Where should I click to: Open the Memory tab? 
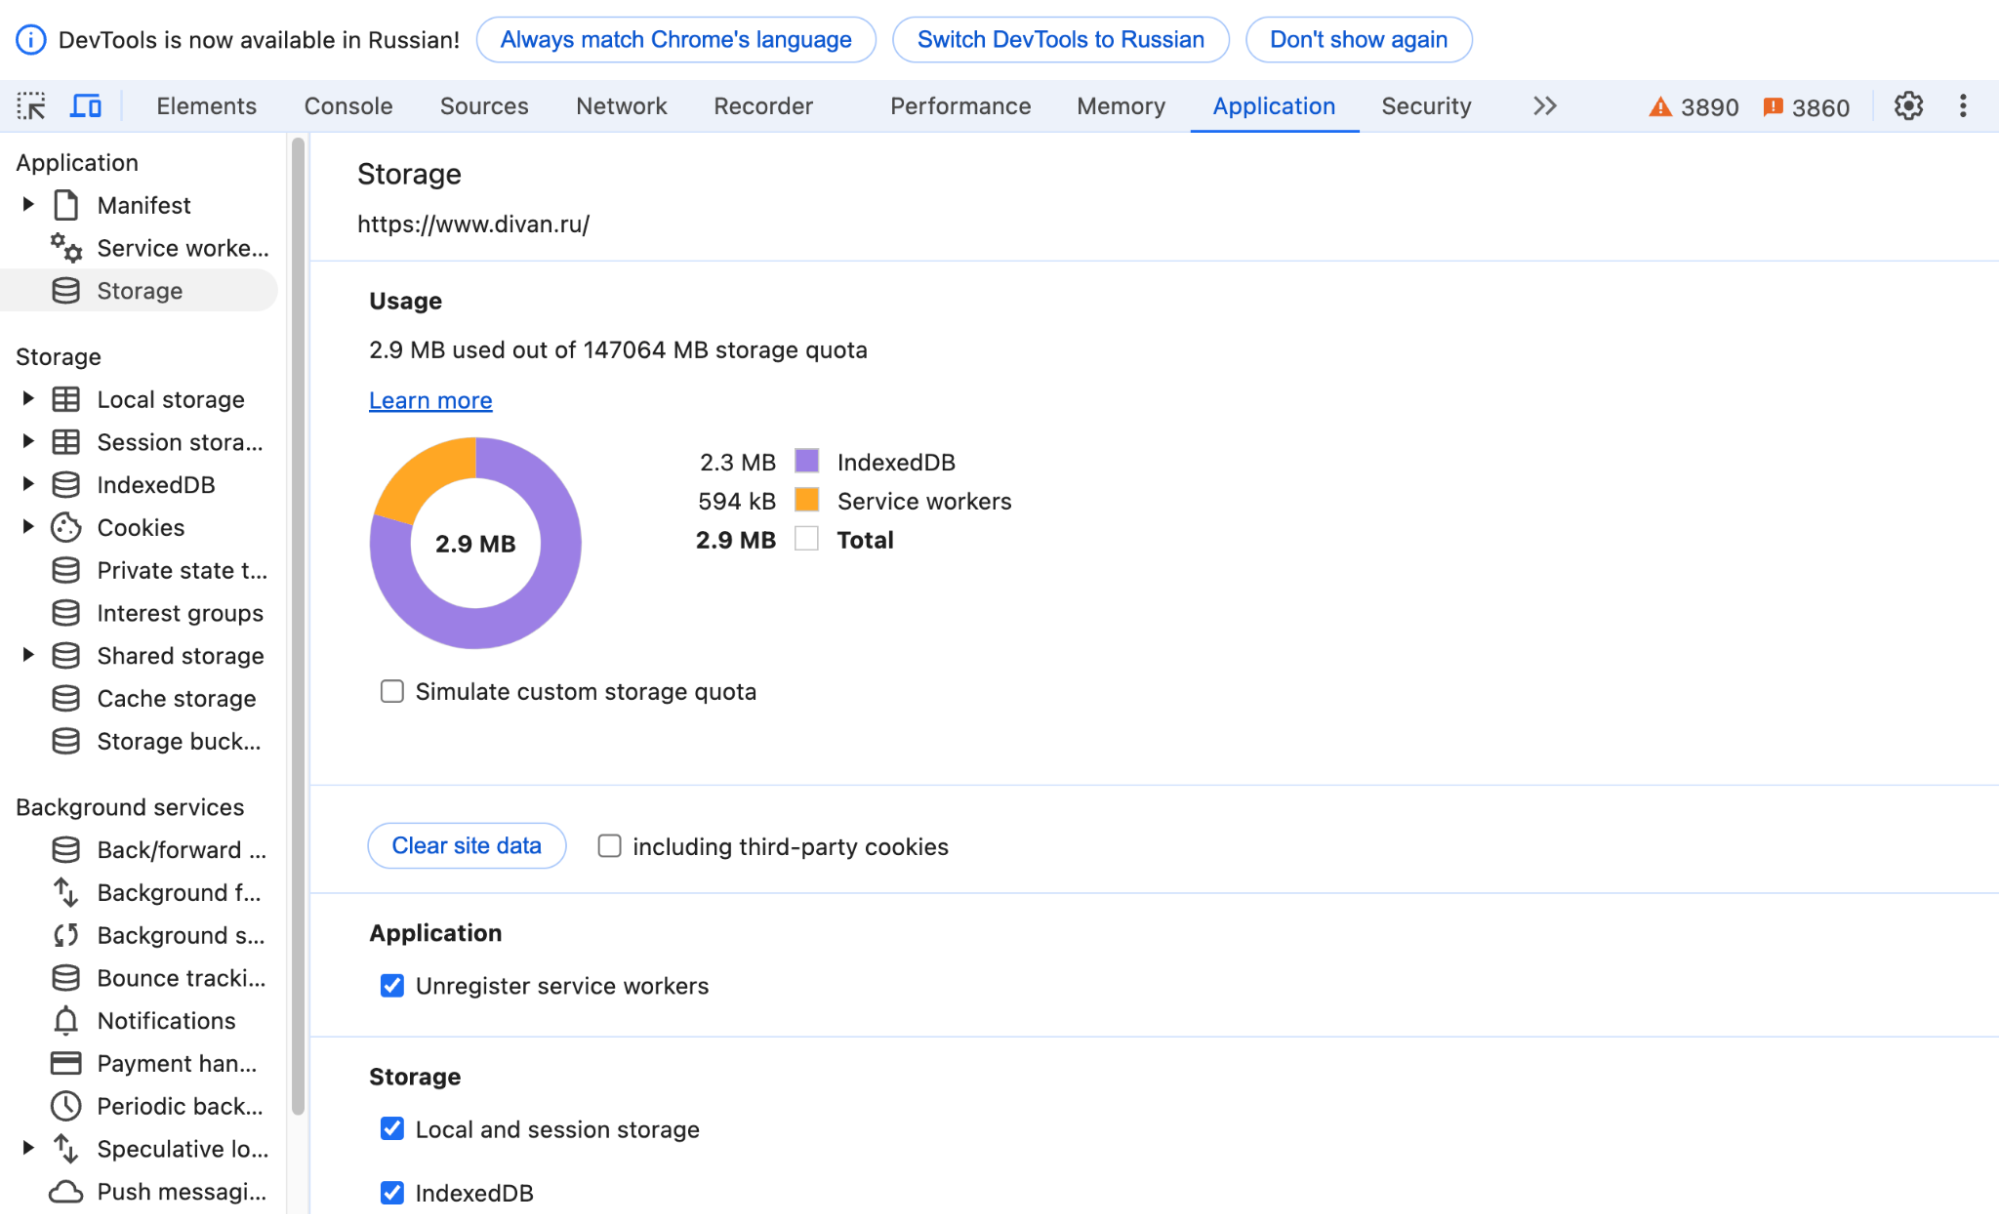(x=1121, y=106)
